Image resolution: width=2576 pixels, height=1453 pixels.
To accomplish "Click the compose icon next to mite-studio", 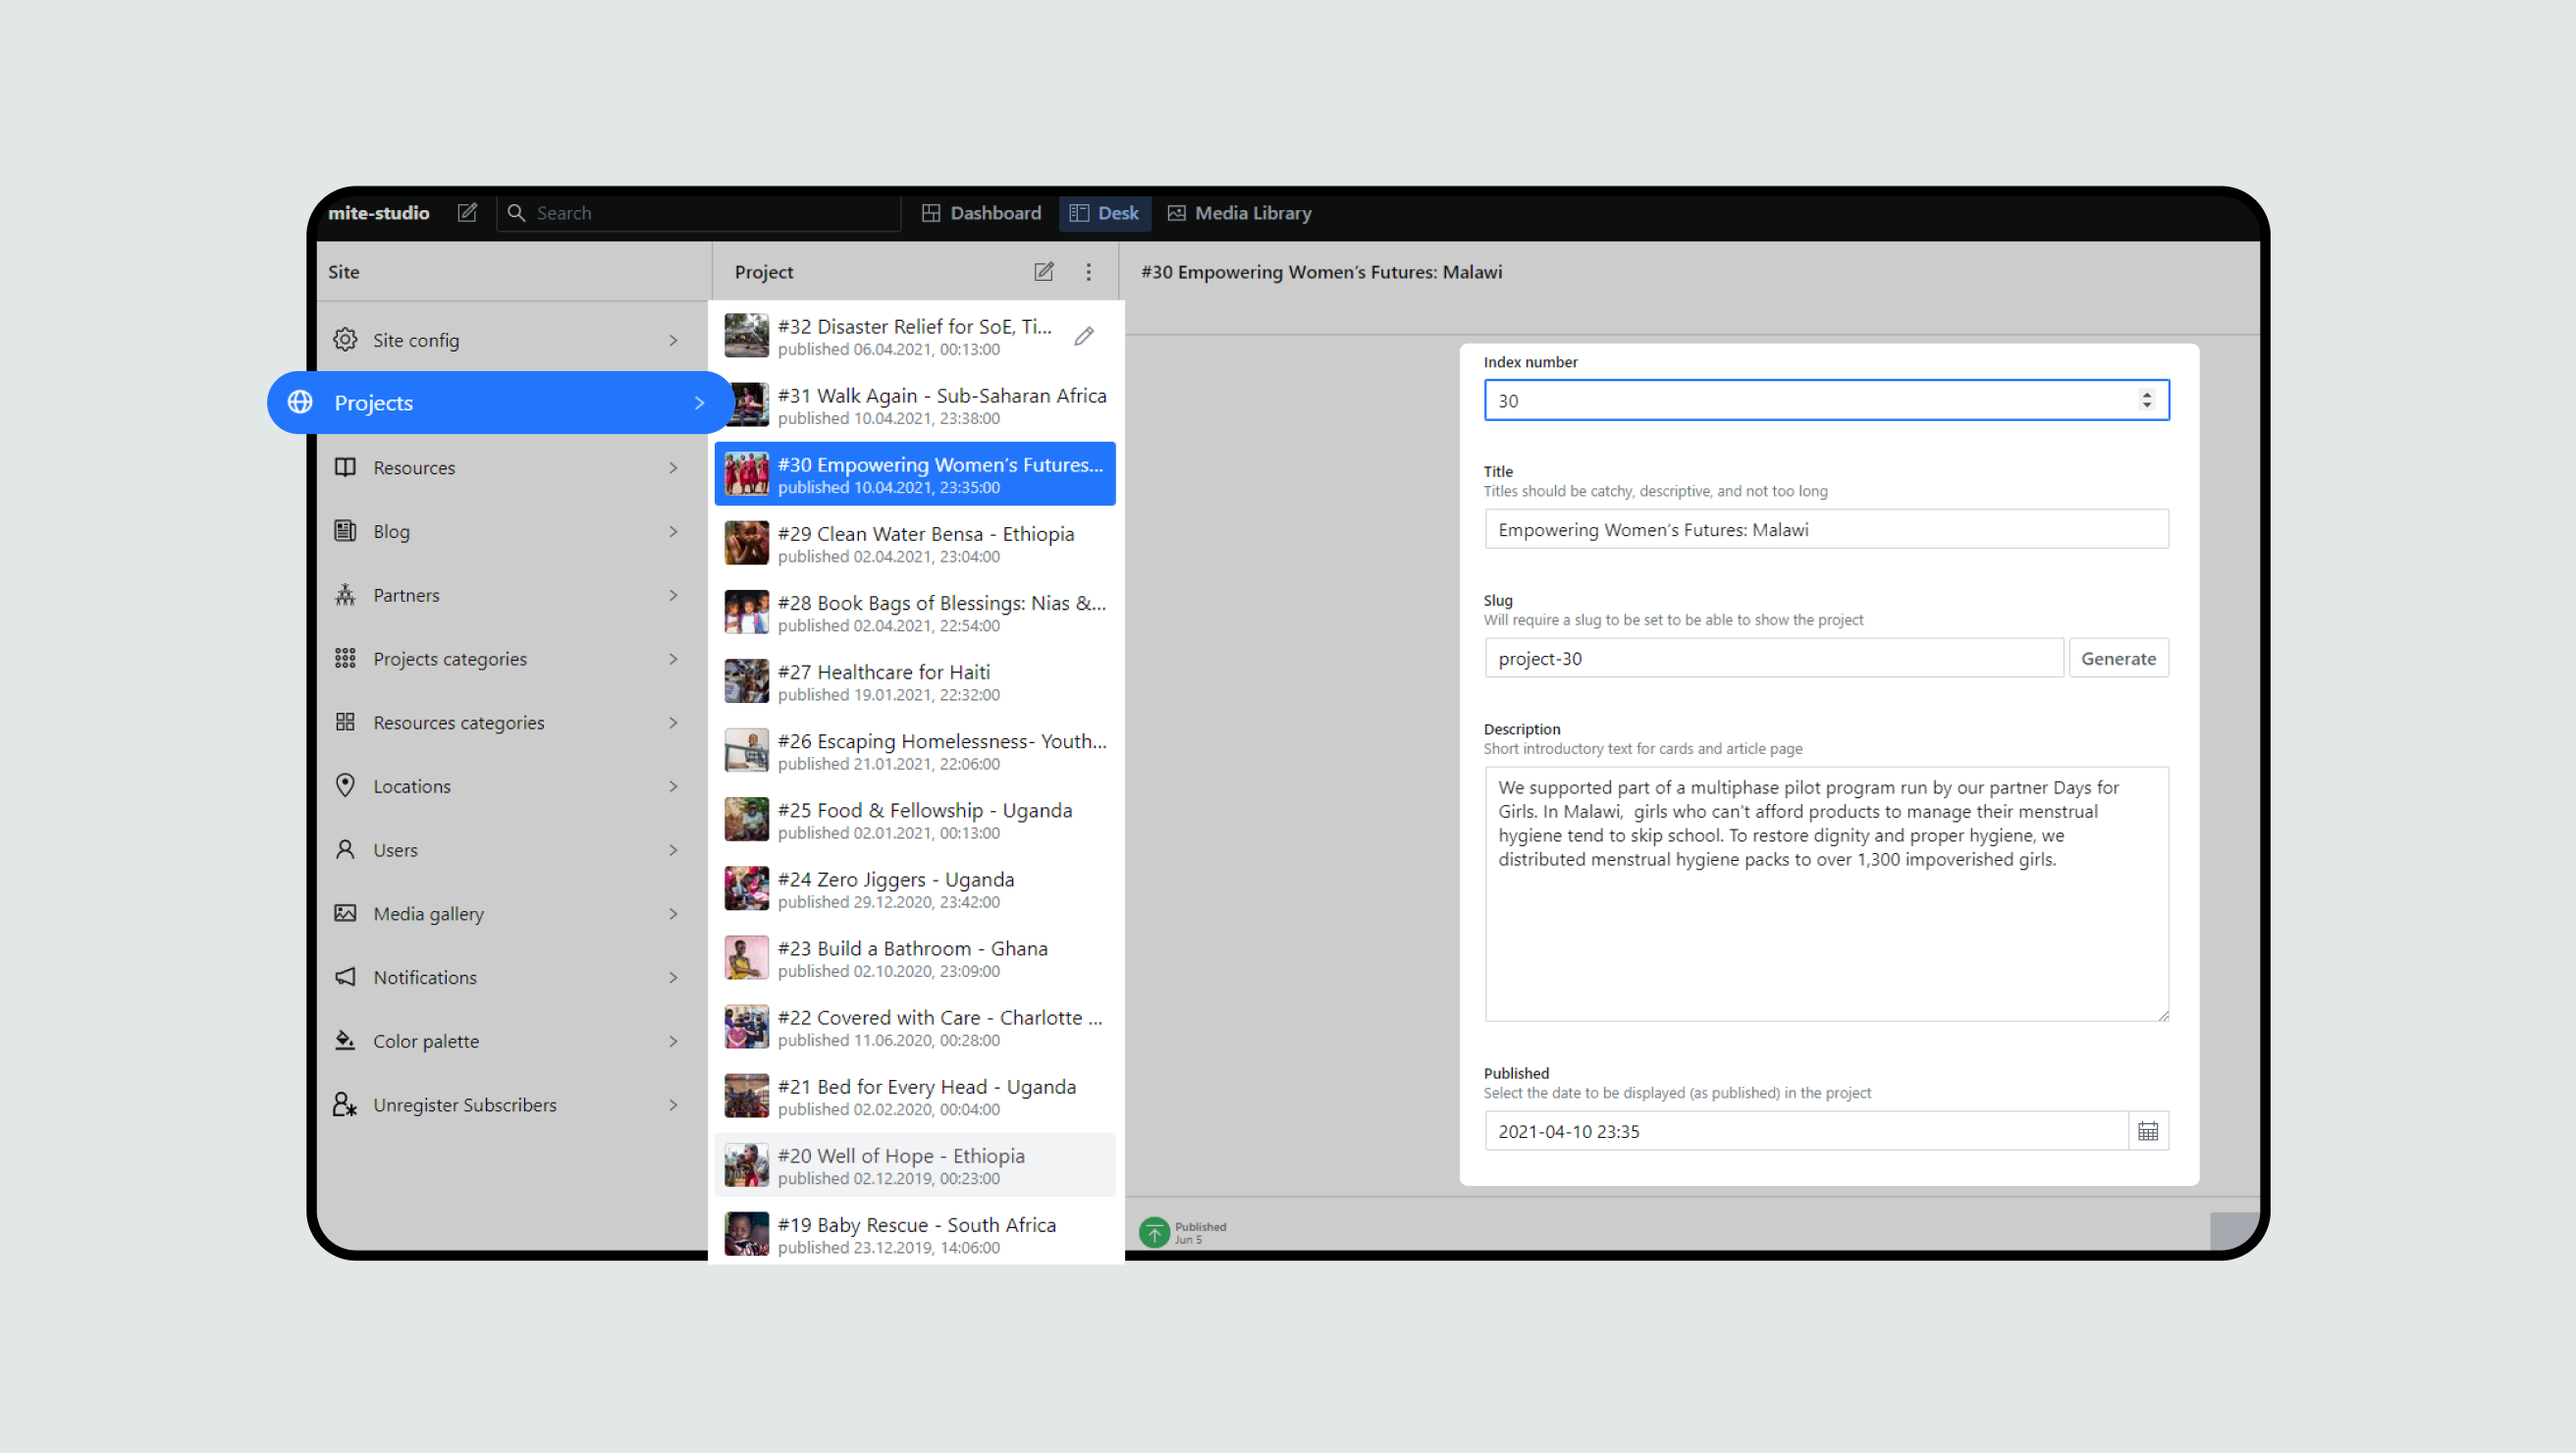I will click(x=467, y=213).
